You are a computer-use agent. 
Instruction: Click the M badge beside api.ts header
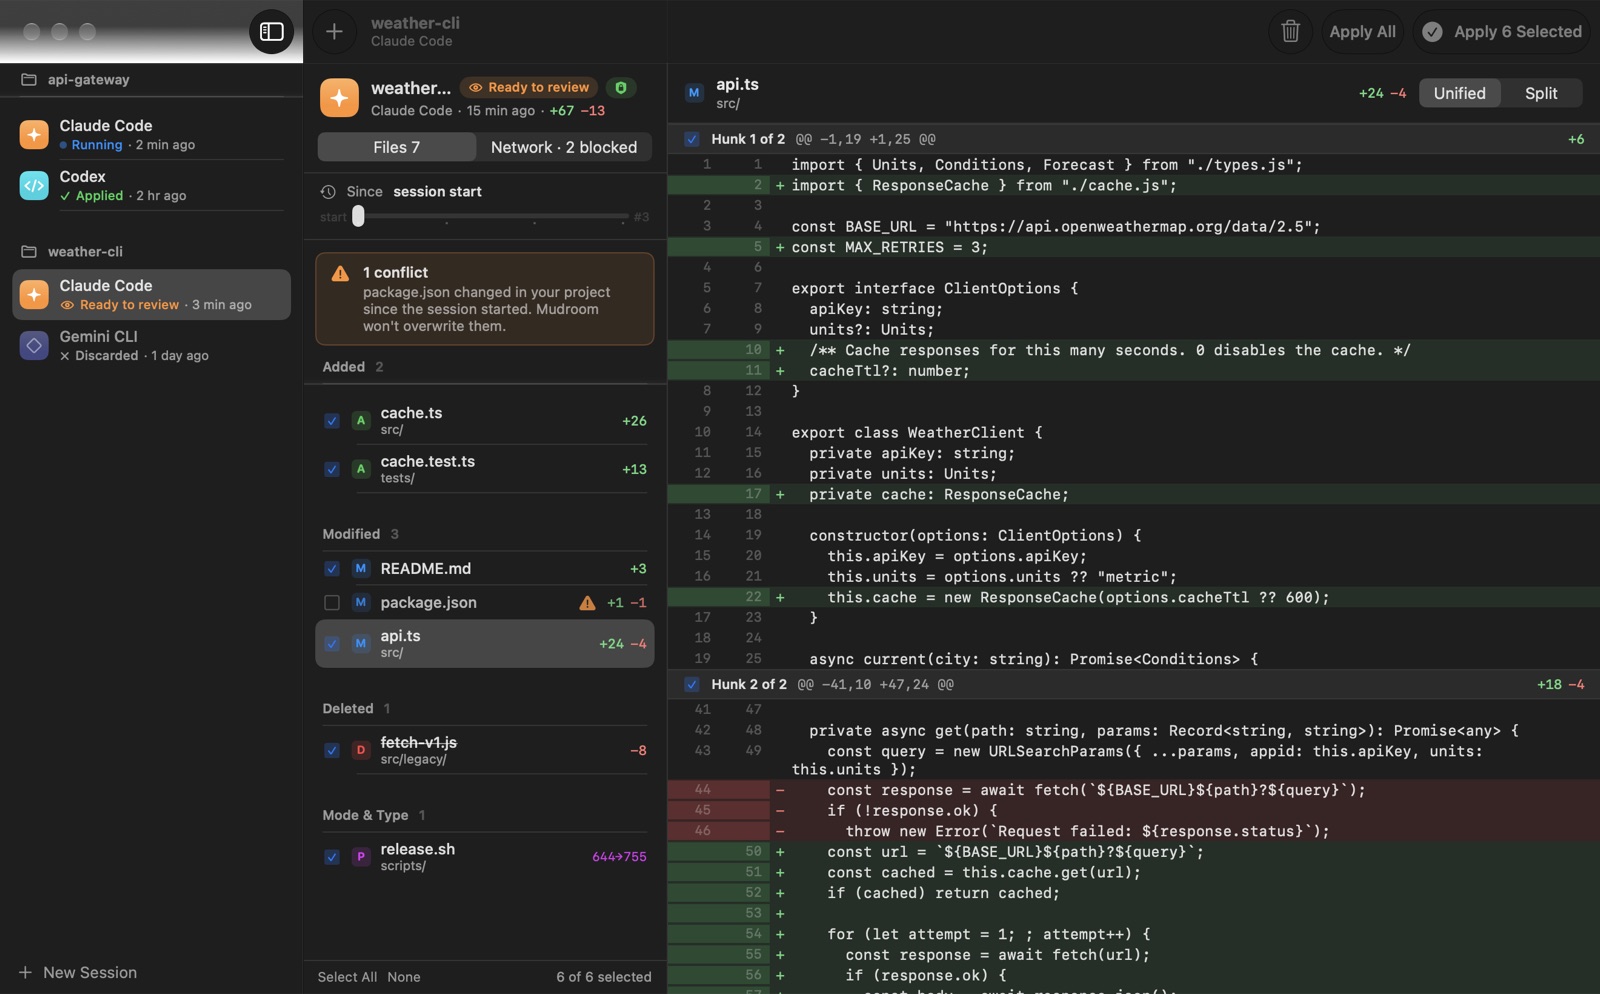click(694, 93)
